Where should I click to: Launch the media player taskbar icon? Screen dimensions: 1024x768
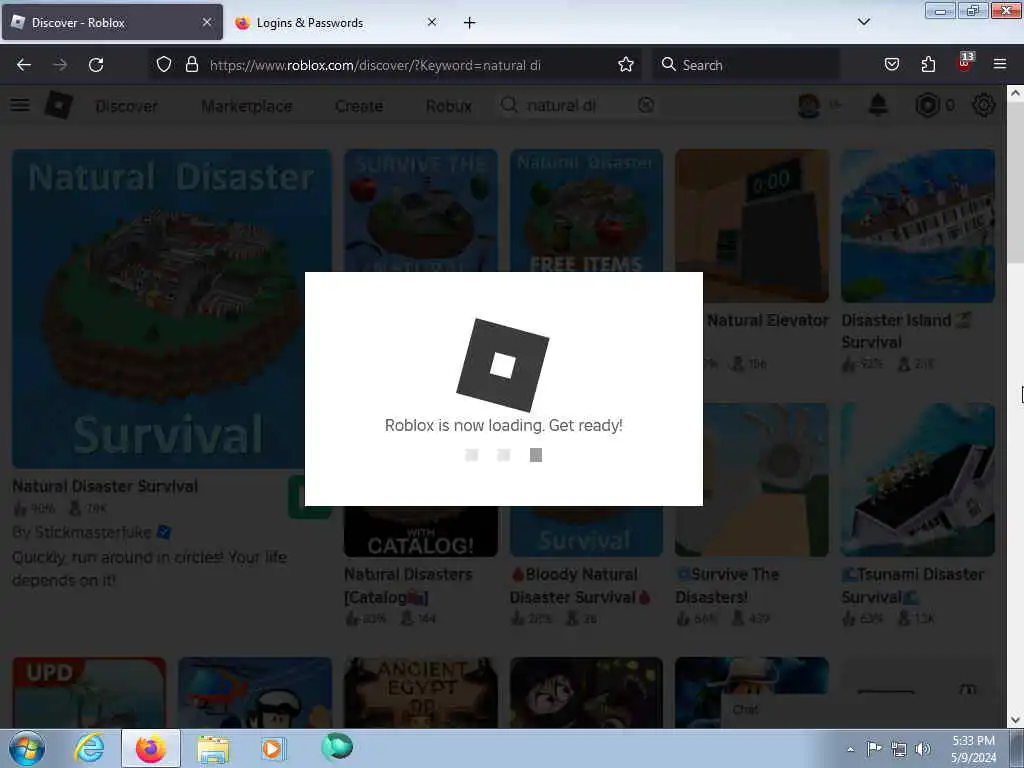coord(273,748)
